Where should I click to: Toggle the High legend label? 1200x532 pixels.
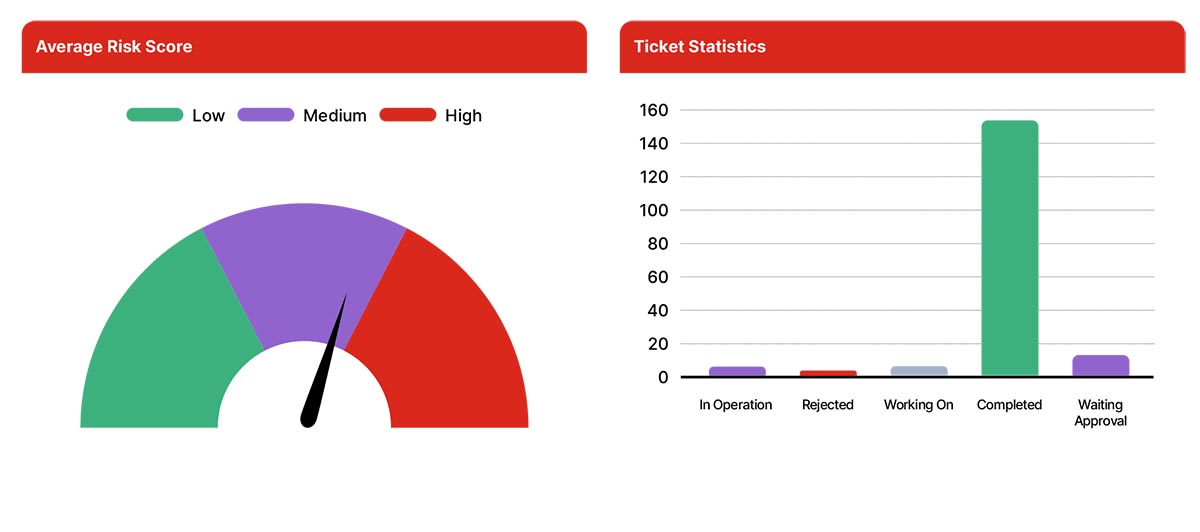[x=463, y=116]
